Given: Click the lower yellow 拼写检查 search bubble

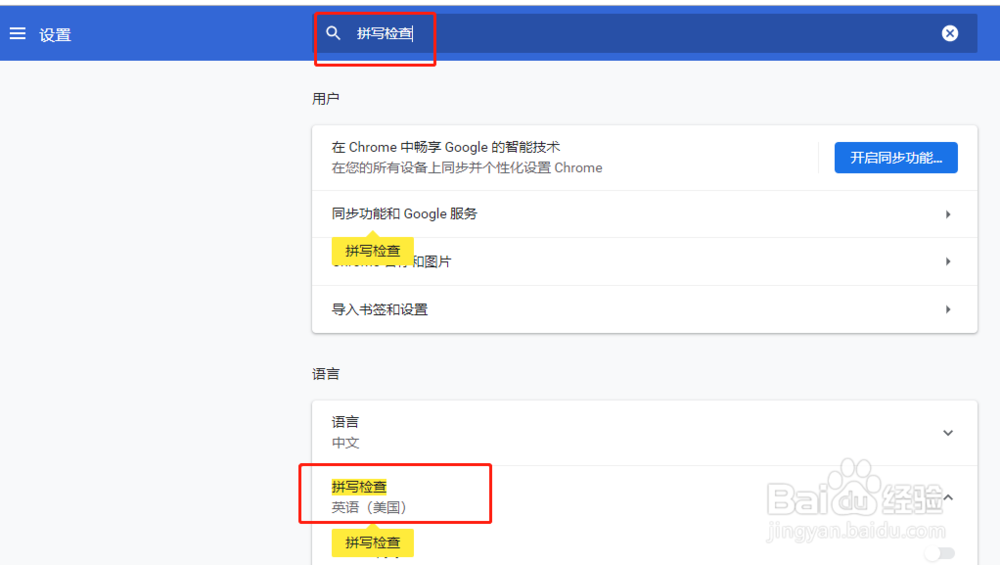Looking at the screenshot, I should (372, 543).
